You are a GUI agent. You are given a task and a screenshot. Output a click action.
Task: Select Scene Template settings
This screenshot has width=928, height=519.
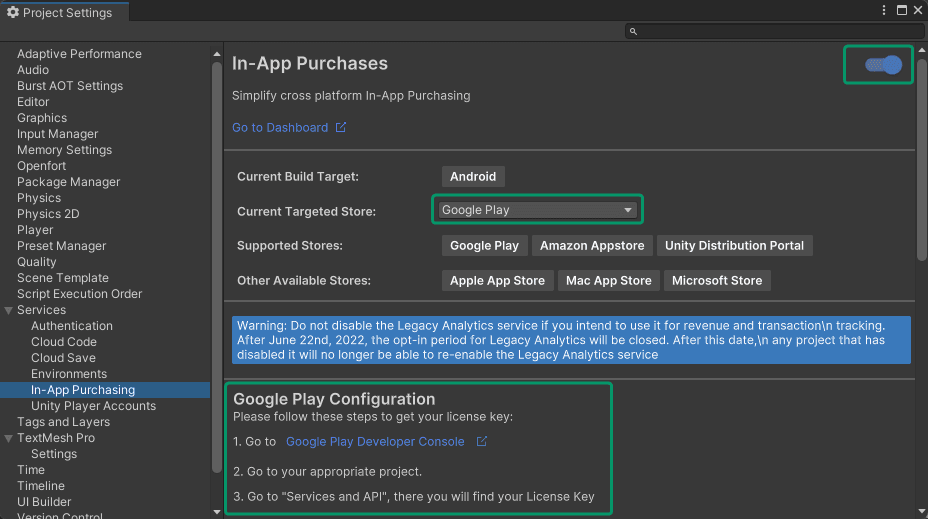pyautogui.click(x=63, y=278)
